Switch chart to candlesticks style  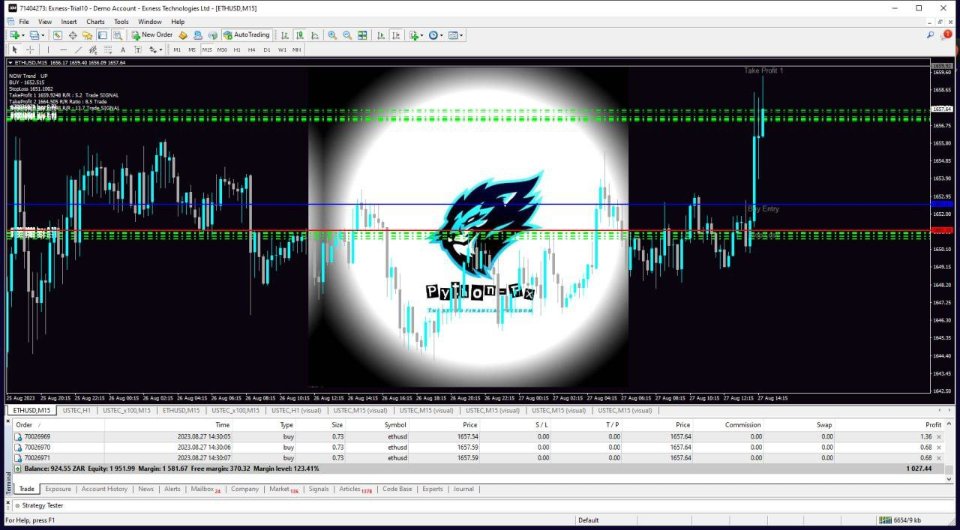pyautogui.click(x=300, y=35)
